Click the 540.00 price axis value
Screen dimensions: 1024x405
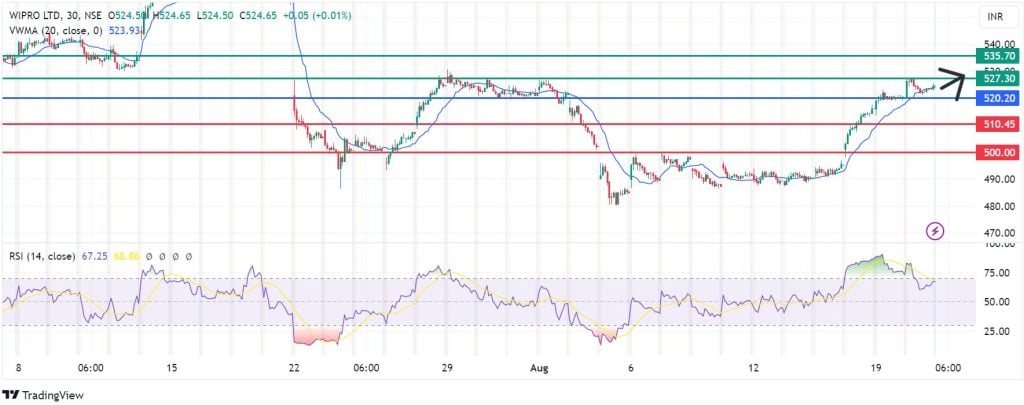(1000, 44)
